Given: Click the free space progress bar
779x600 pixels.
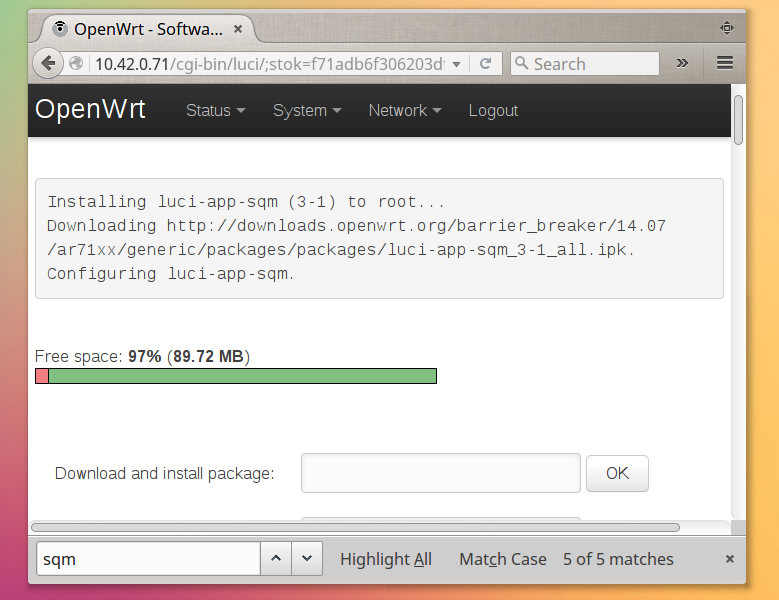Looking at the screenshot, I should (x=236, y=376).
